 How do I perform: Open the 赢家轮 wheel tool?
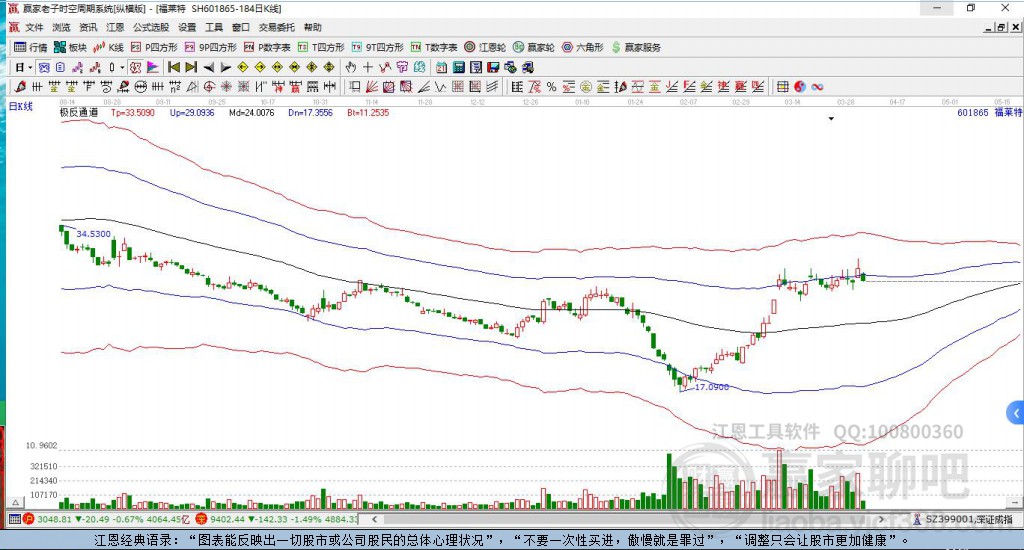pos(534,47)
